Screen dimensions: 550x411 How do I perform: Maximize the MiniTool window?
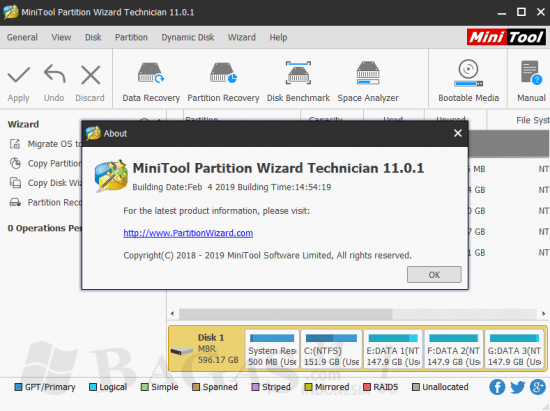521,12
